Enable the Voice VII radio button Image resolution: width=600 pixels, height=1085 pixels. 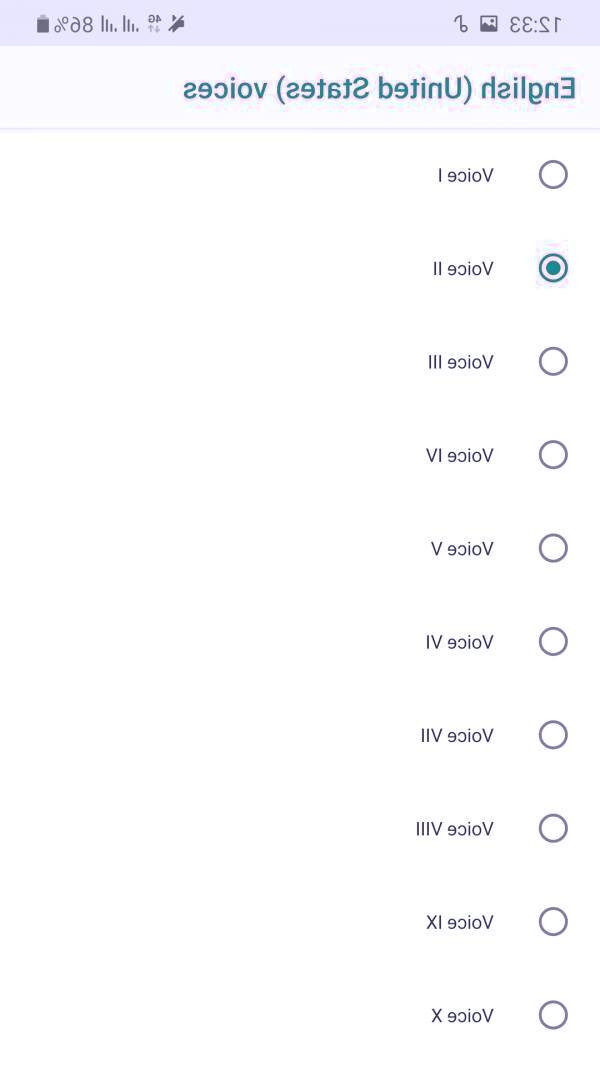[x=553, y=735]
